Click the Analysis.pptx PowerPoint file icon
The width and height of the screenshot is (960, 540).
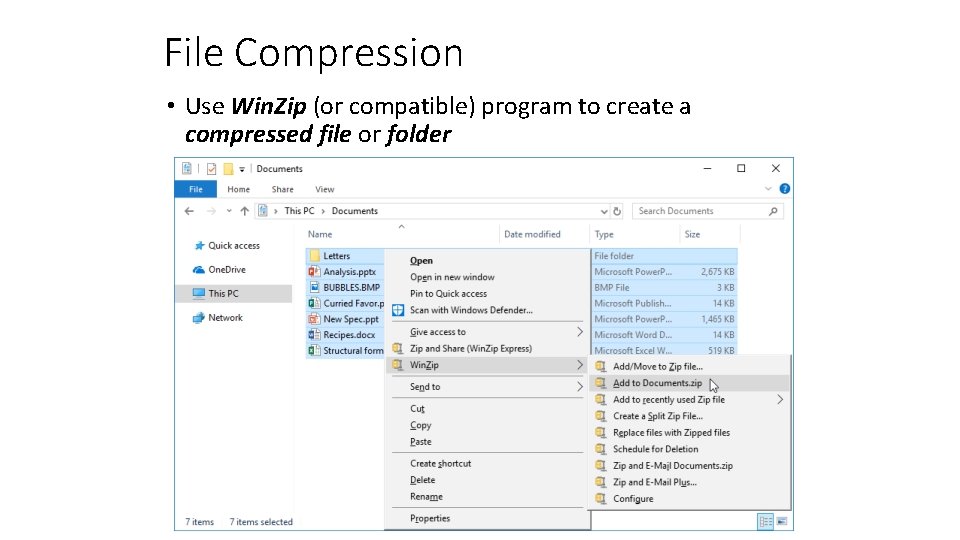[x=314, y=271]
